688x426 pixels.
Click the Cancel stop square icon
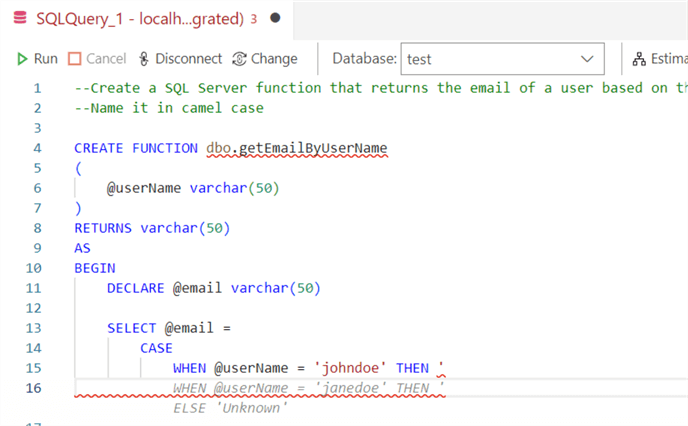pos(75,59)
